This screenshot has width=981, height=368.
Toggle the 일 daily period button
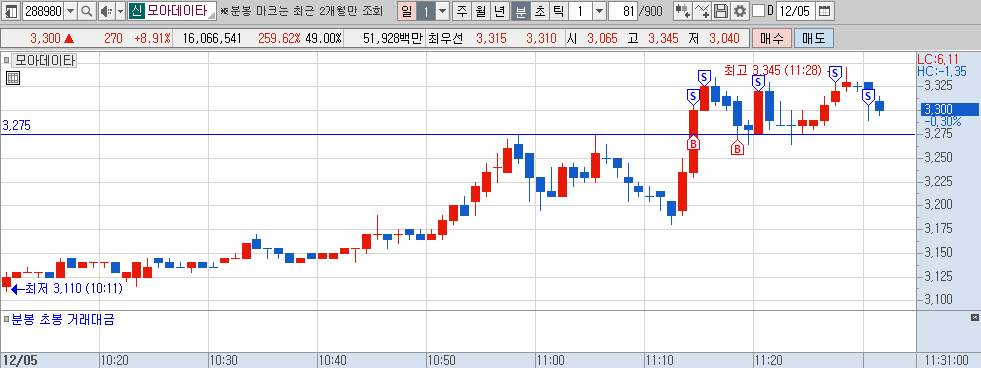tap(407, 11)
